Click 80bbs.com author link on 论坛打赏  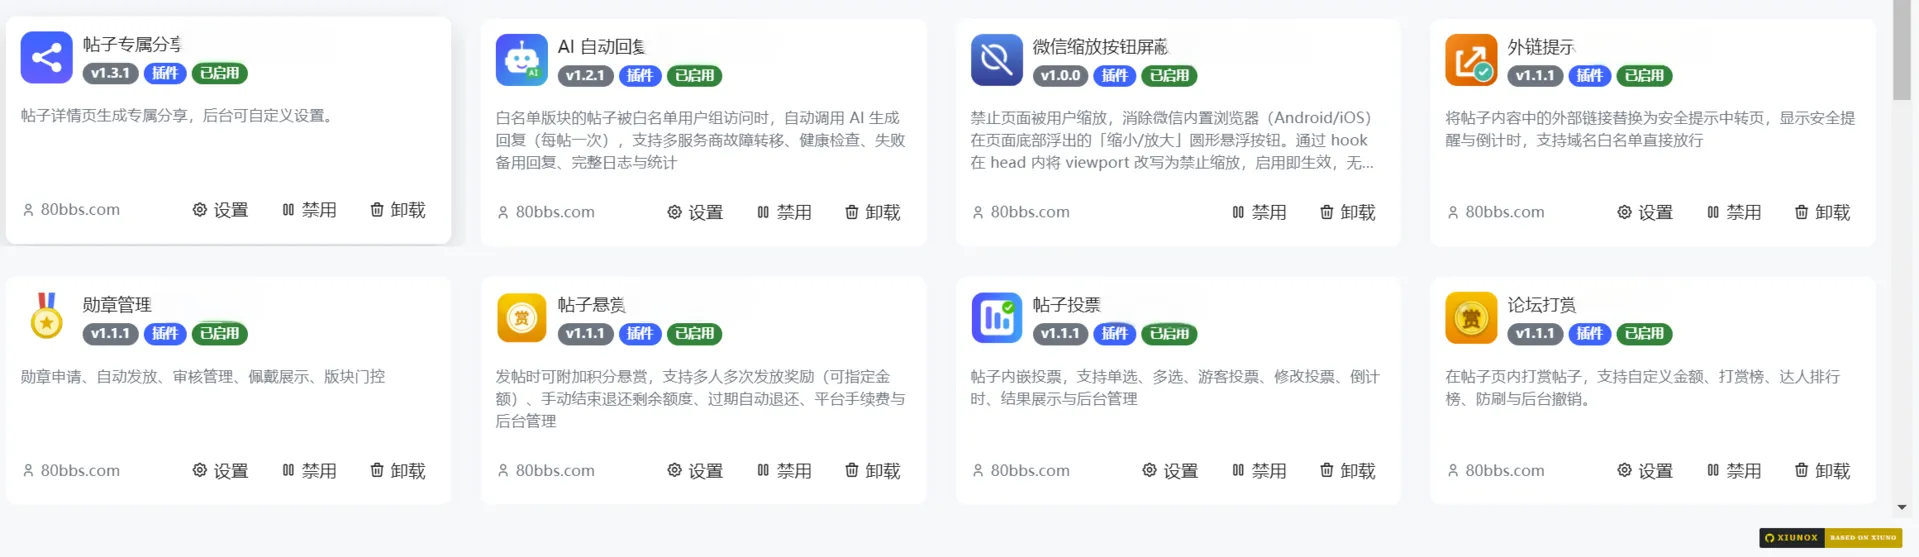(1496, 470)
